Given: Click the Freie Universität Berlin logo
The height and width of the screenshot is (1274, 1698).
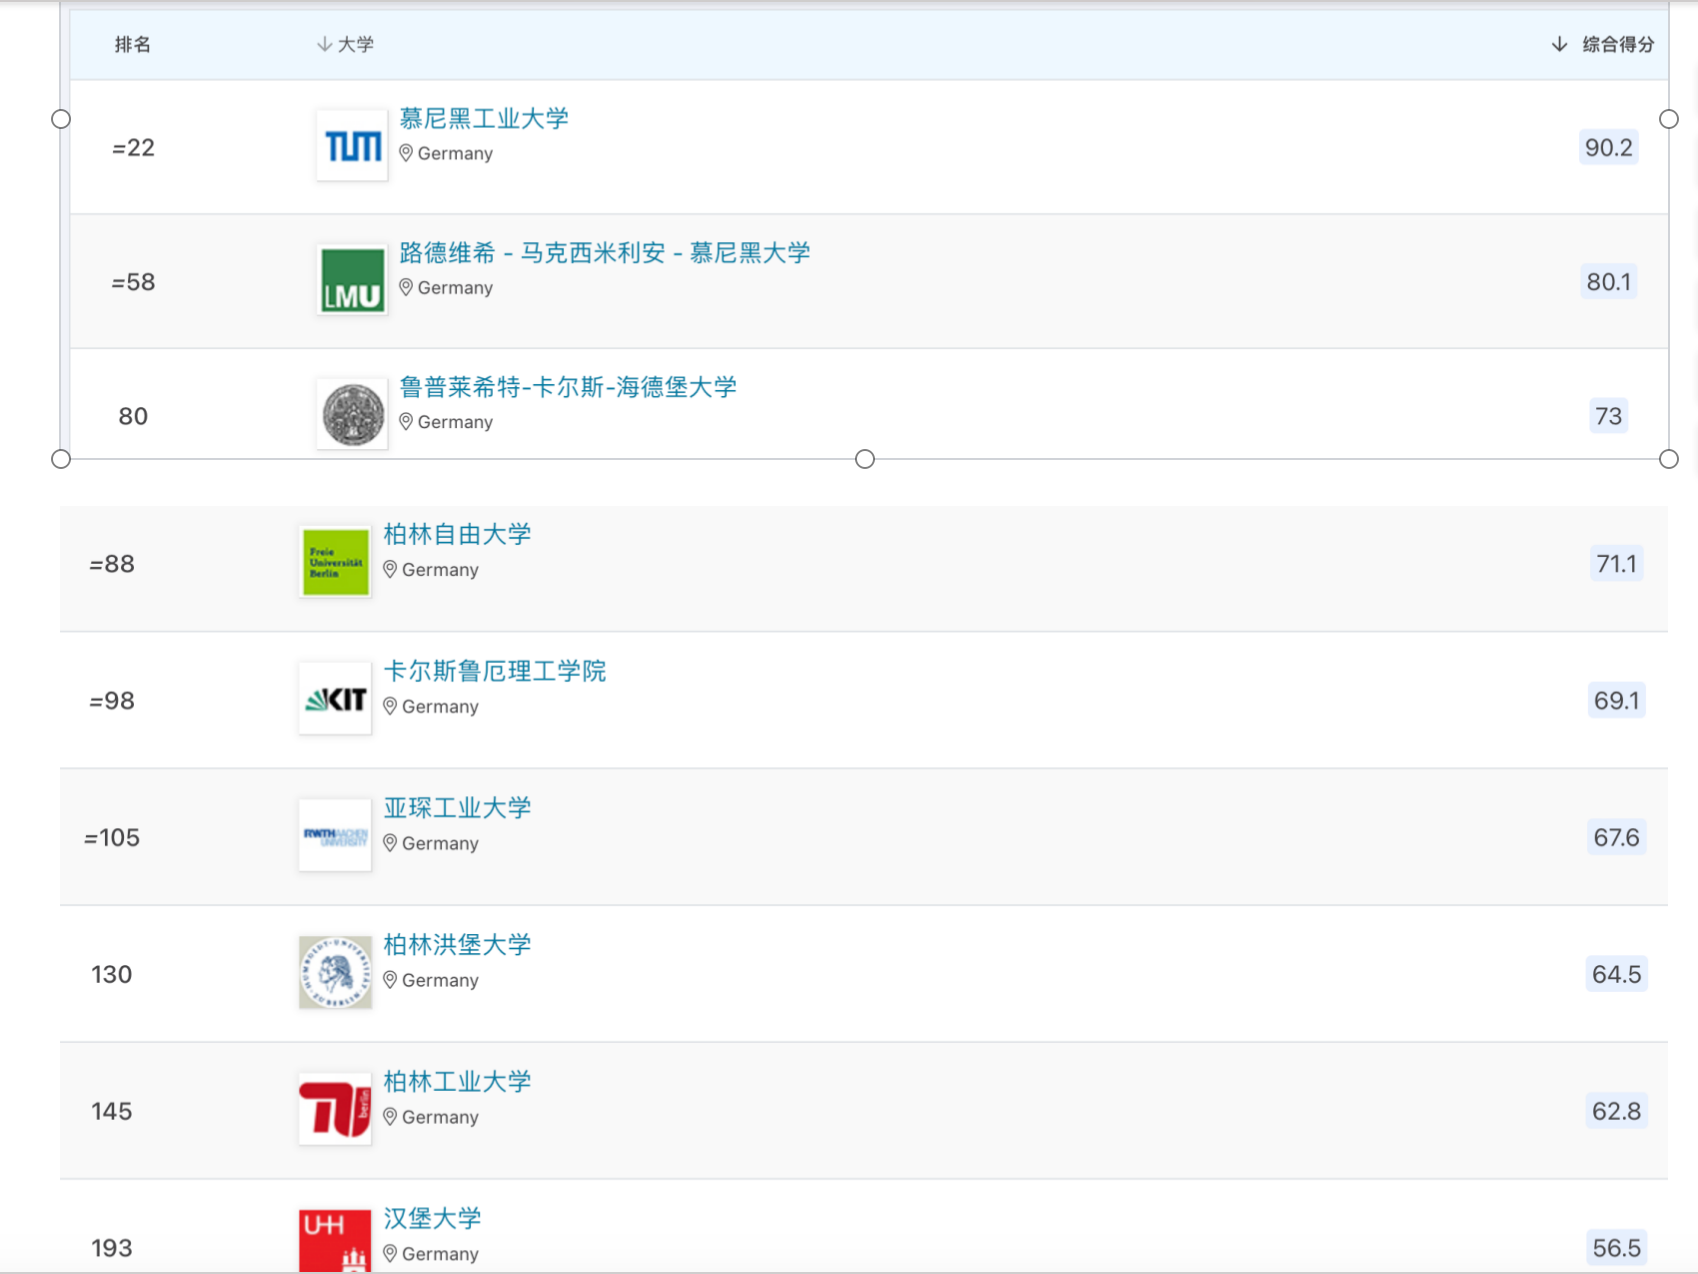Looking at the screenshot, I should tap(335, 562).
